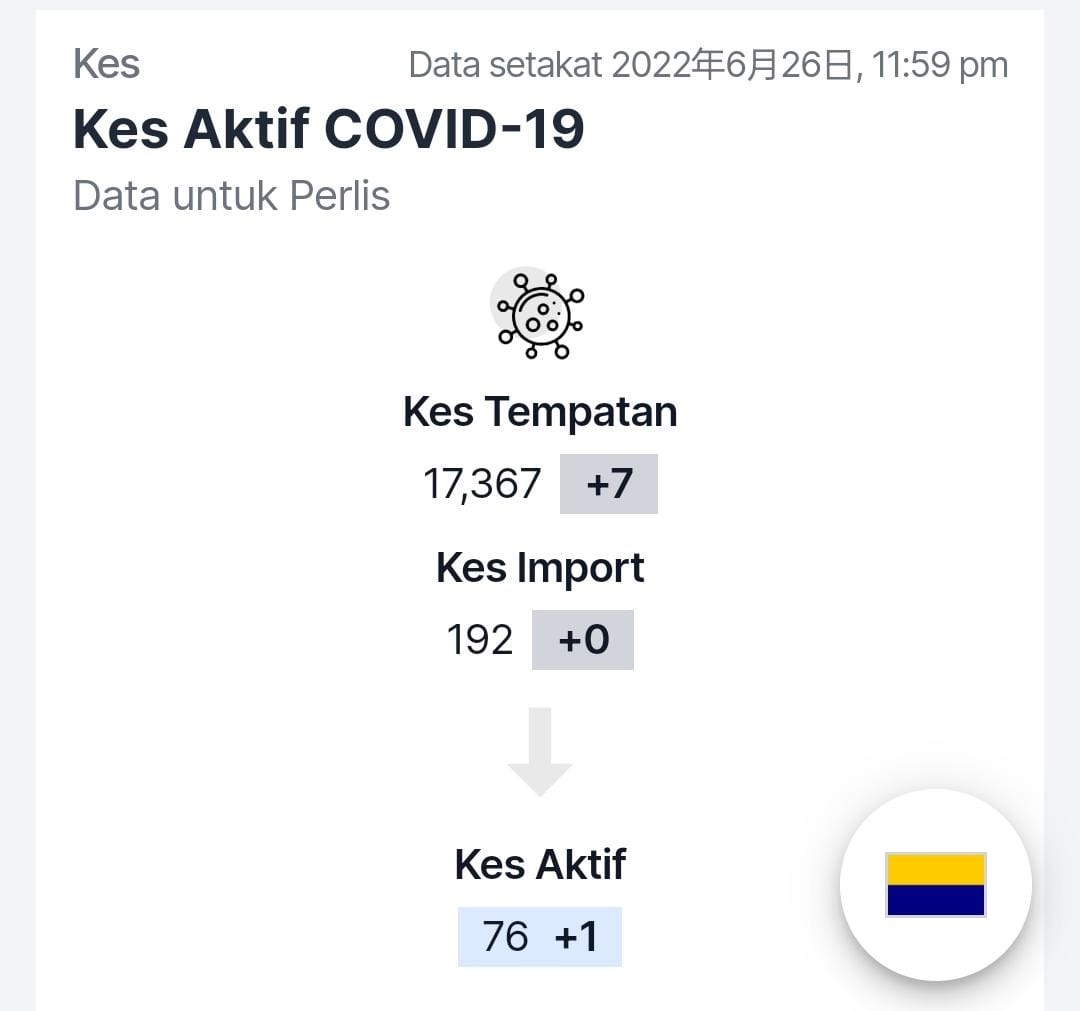Image resolution: width=1080 pixels, height=1011 pixels.
Task: Click the yellow stripe of Perlis flag
Action: 935,870
